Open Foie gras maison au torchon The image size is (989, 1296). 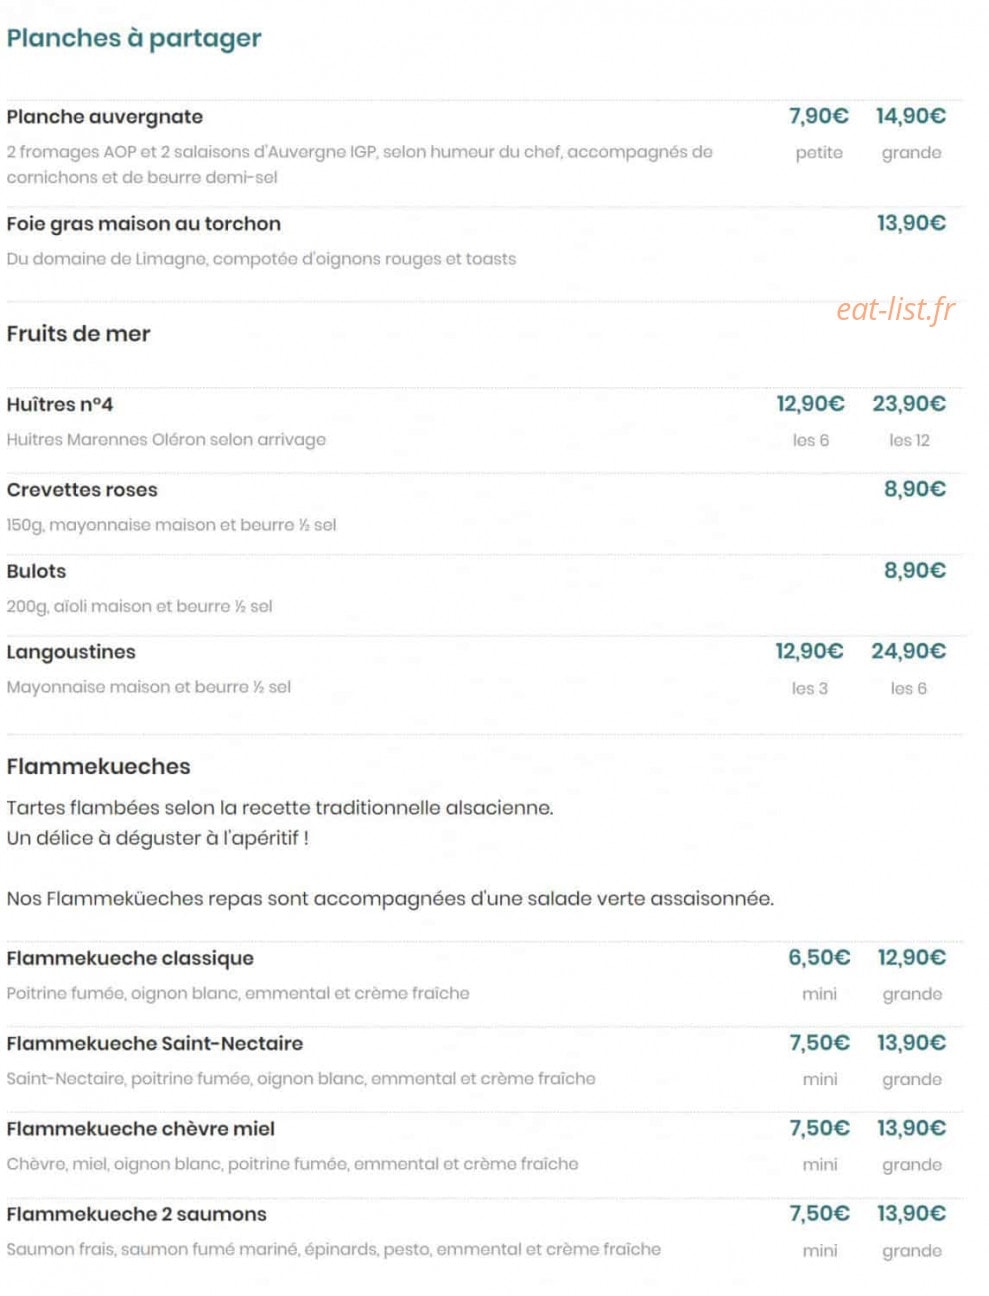(x=144, y=224)
